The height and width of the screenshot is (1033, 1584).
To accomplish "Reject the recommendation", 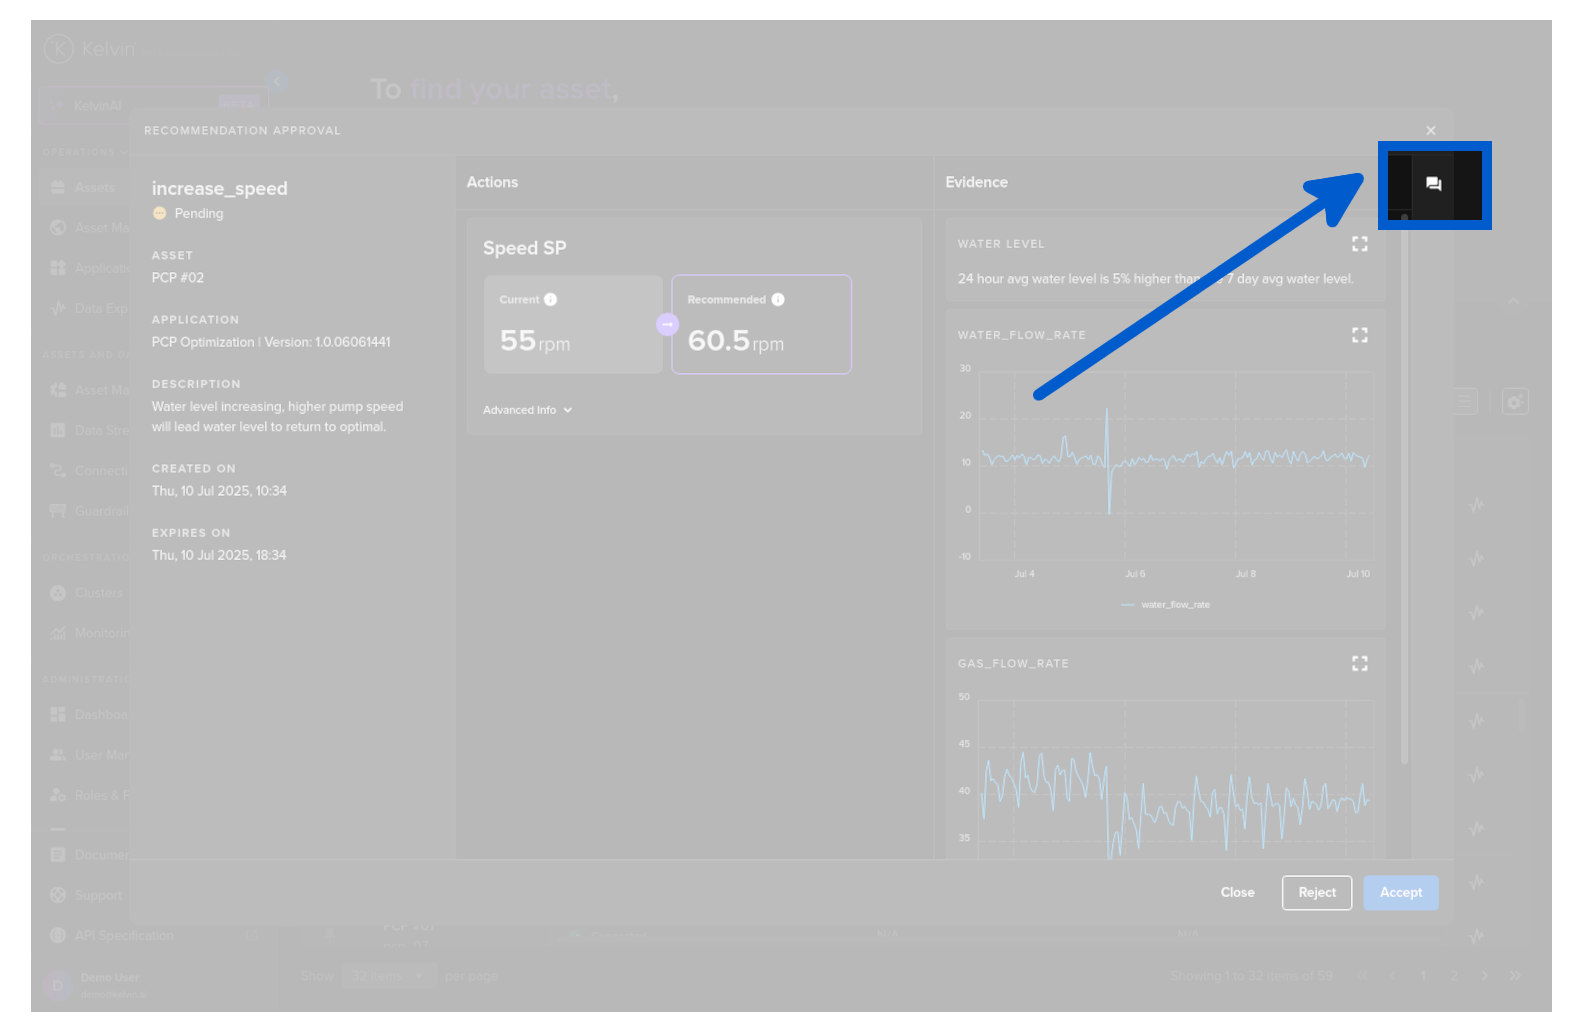I will [x=1316, y=893].
